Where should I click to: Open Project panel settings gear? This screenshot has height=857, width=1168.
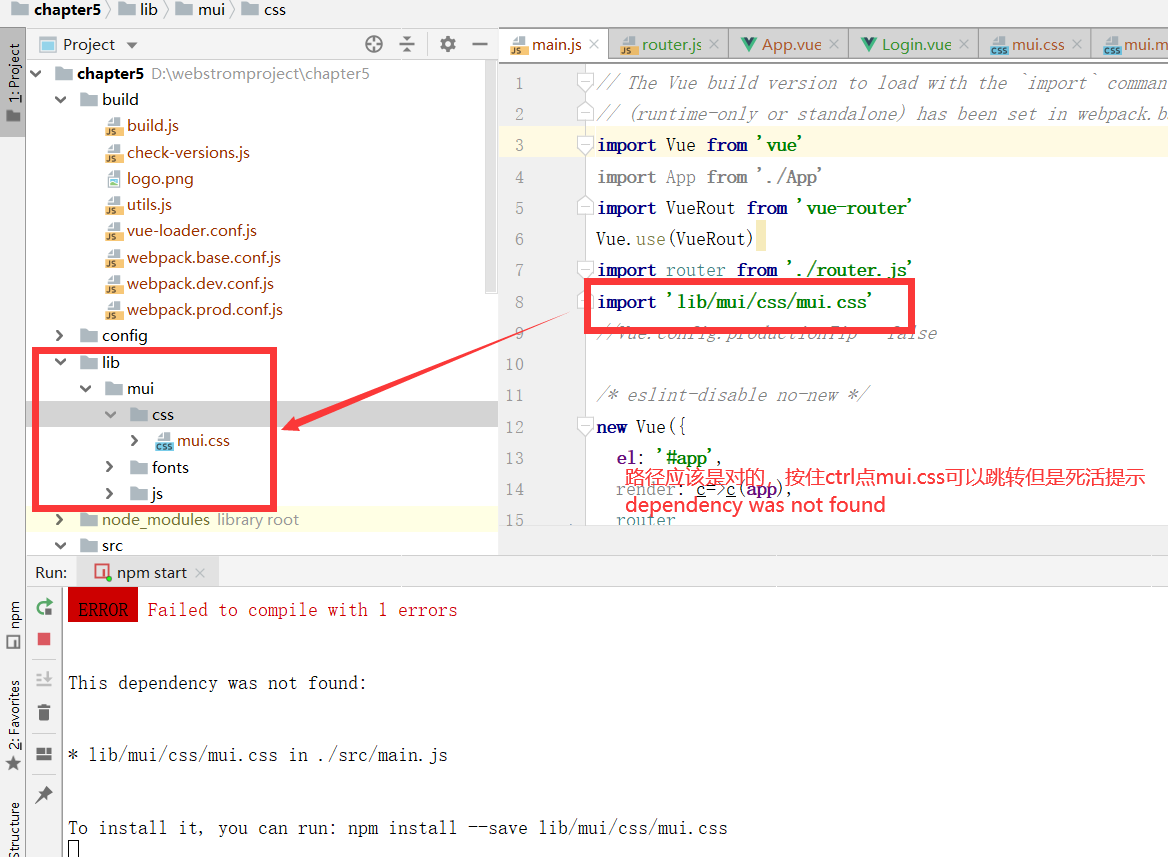(x=448, y=44)
